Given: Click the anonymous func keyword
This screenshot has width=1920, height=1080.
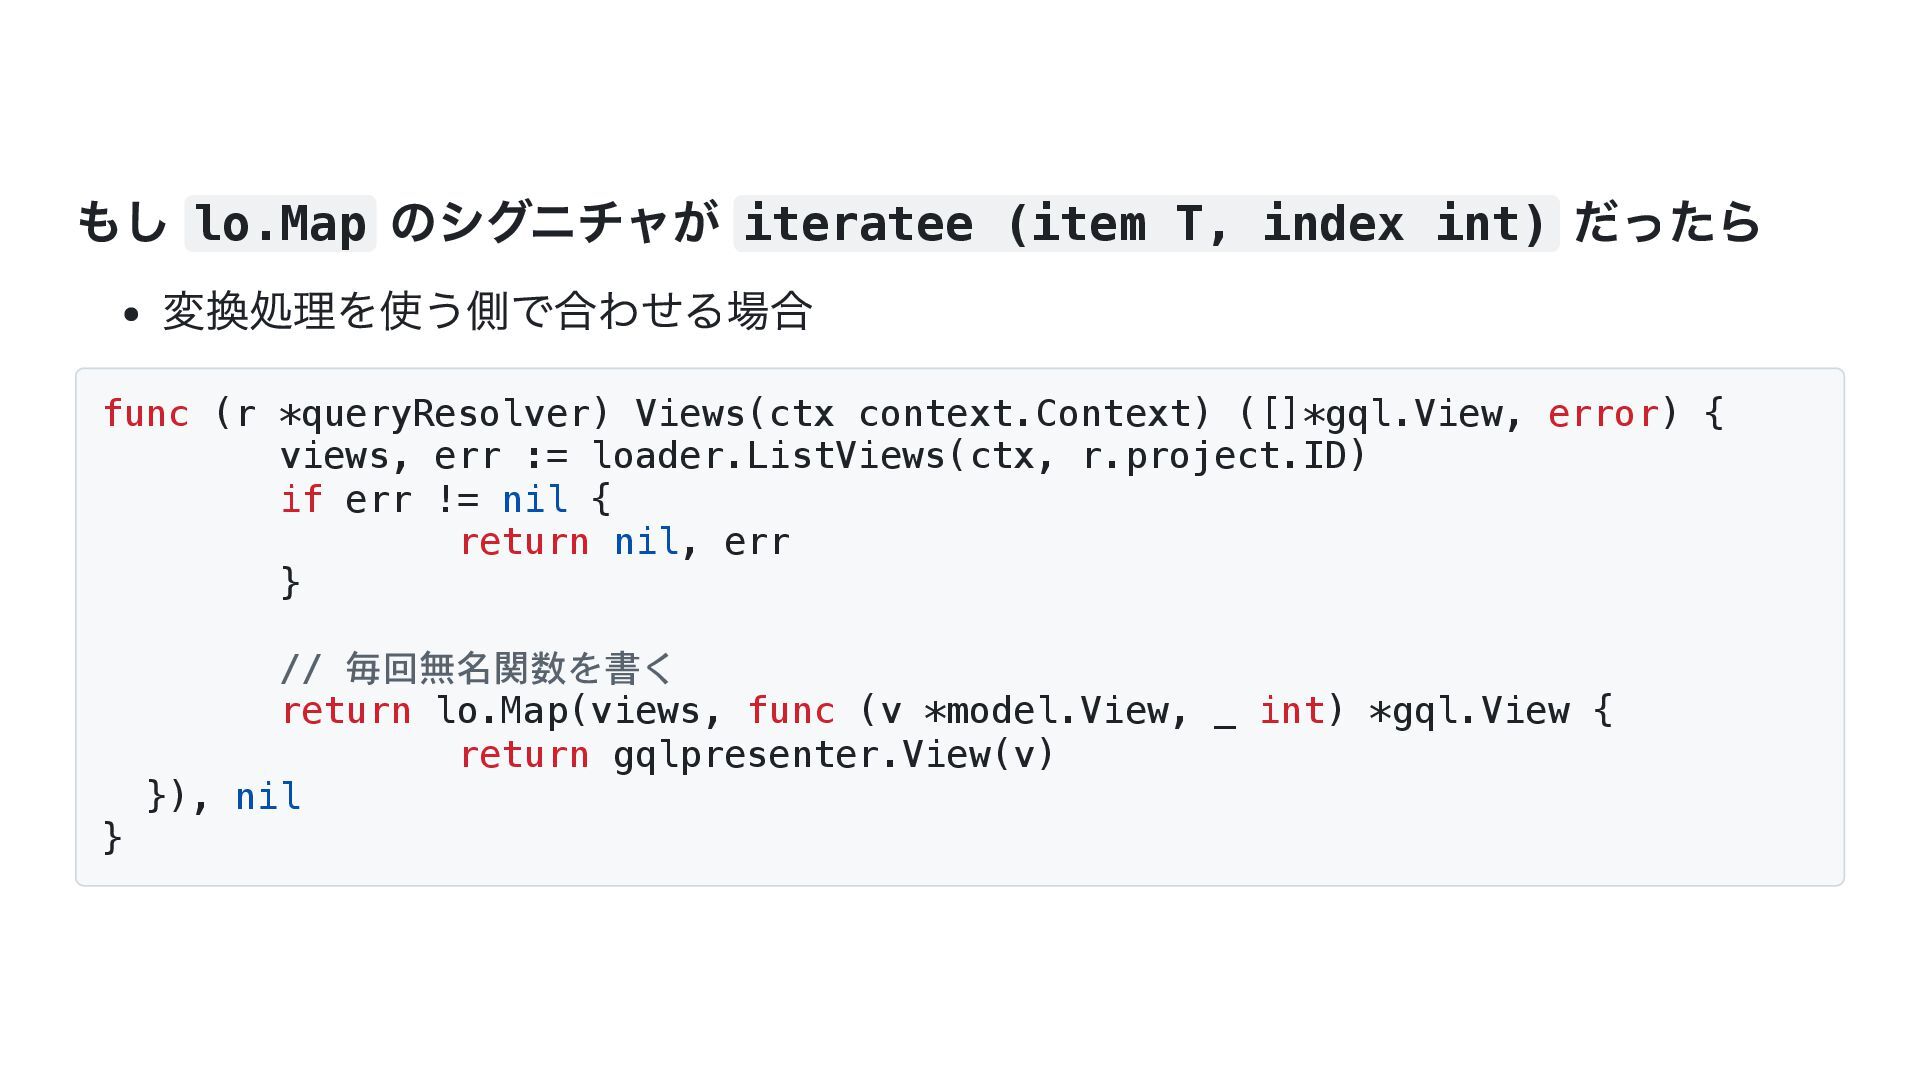Looking at the screenshot, I should [791, 711].
